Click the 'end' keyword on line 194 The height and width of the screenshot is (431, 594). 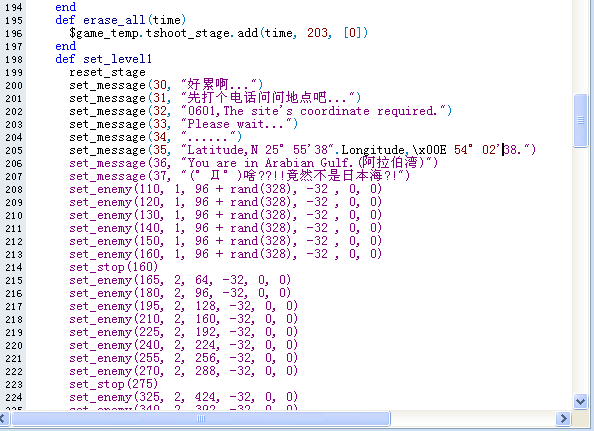click(66, 7)
